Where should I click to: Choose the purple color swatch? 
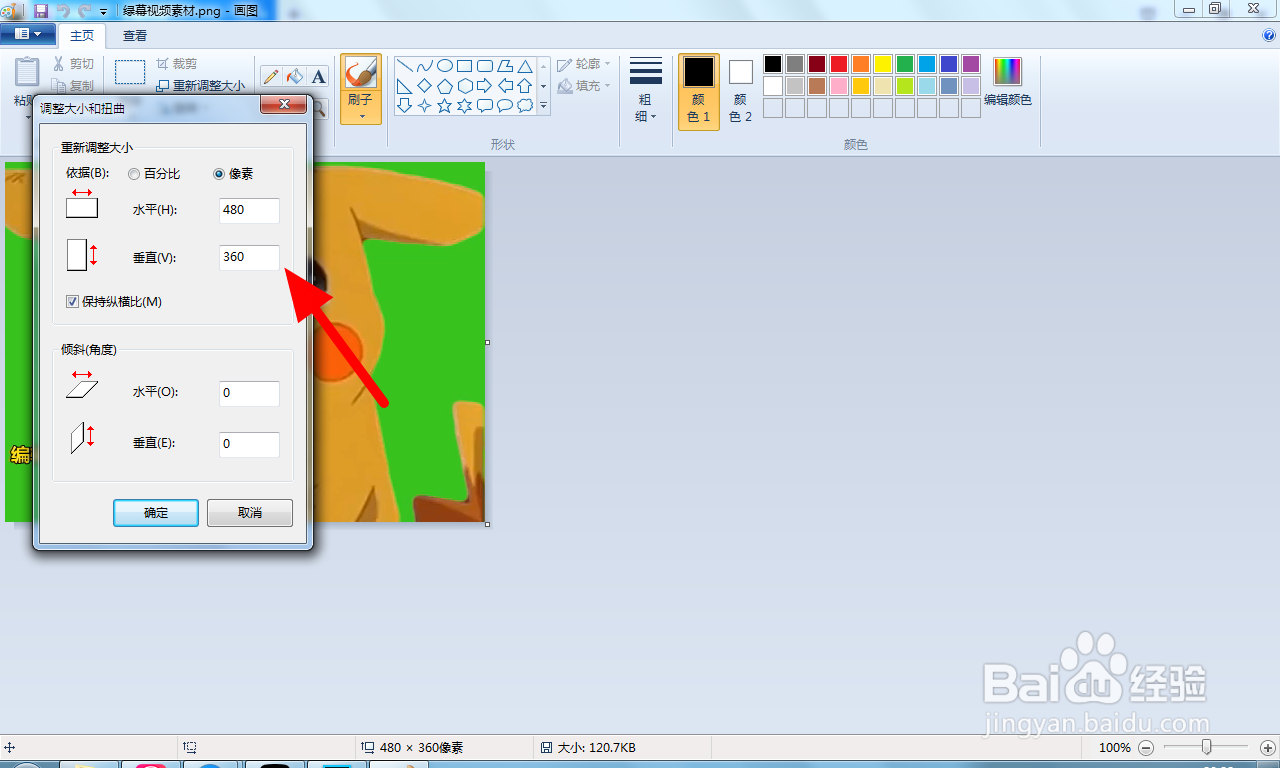pyautogui.click(x=971, y=64)
